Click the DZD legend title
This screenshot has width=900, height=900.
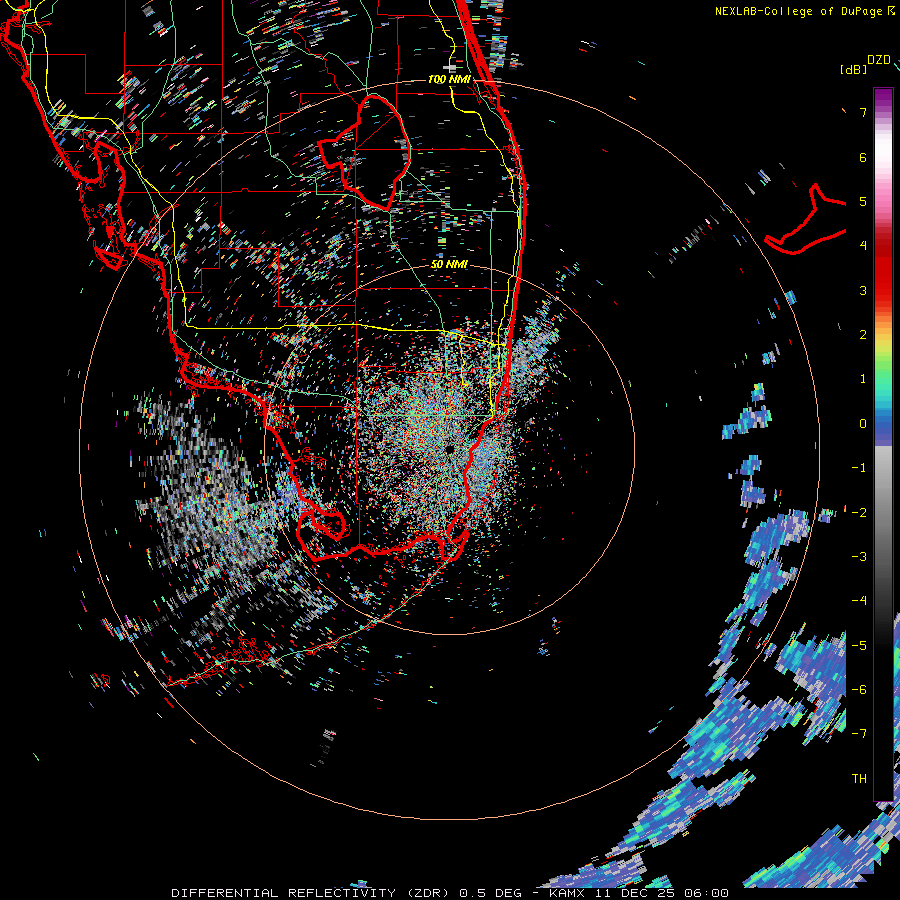879,60
